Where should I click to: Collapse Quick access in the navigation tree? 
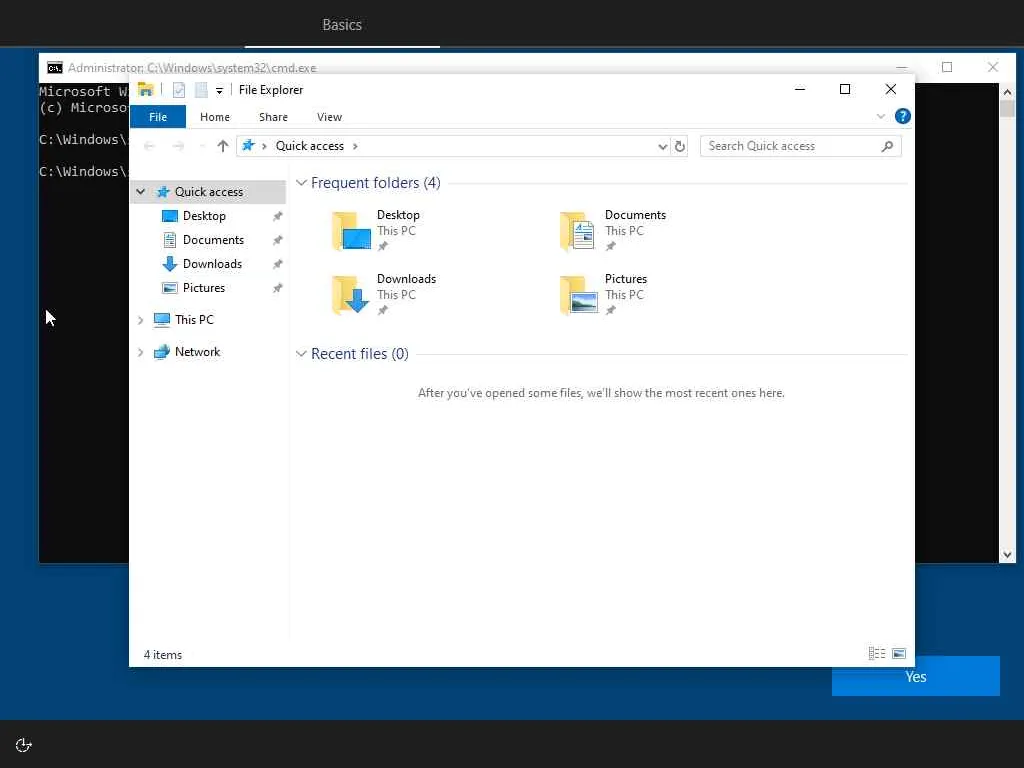[140, 191]
